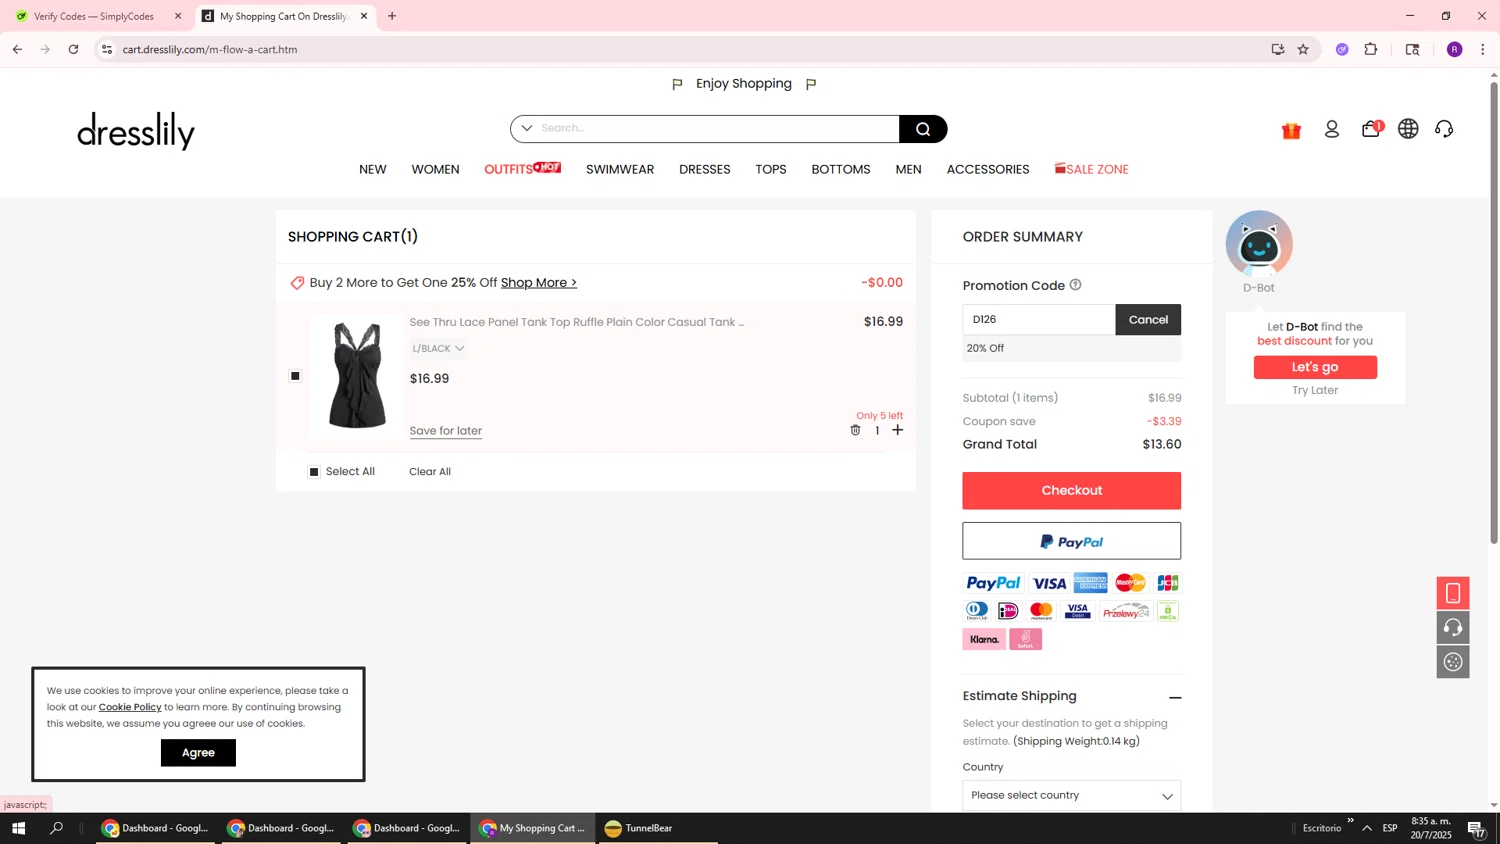Open the OUTFITS menu
The width and height of the screenshot is (1500, 844).
pyautogui.click(x=522, y=169)
